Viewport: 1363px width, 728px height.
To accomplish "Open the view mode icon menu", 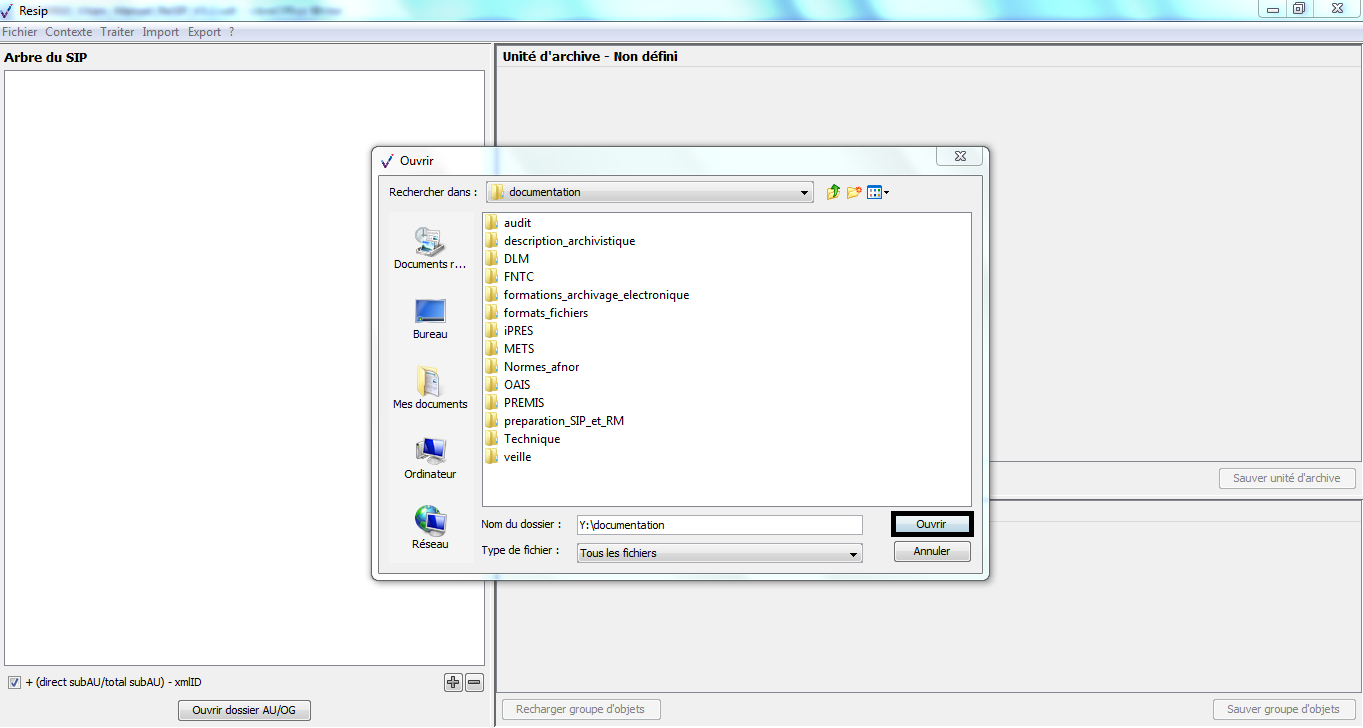I will coord(877,192).
